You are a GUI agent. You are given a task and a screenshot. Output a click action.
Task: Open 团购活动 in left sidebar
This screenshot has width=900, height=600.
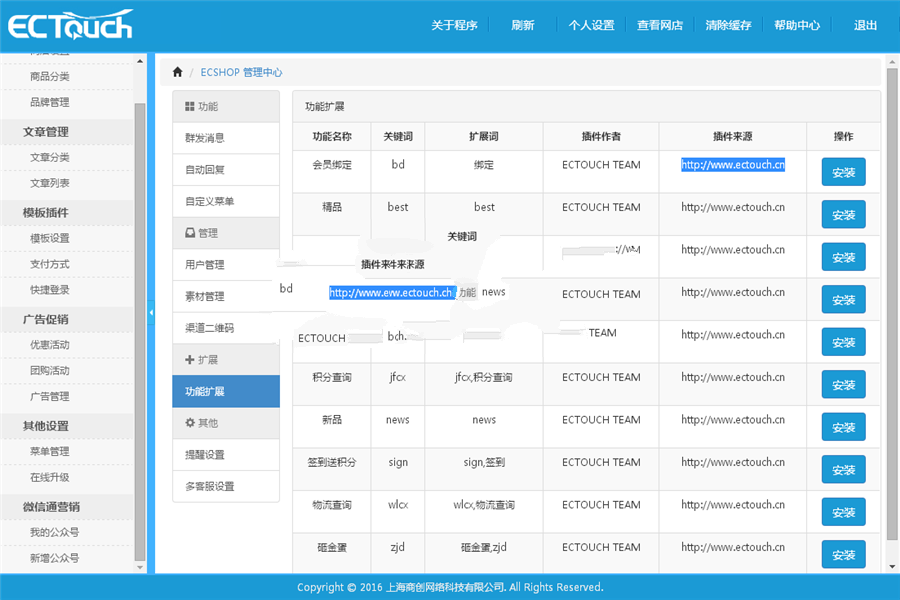pyautogui.click(x=50, y=370)
